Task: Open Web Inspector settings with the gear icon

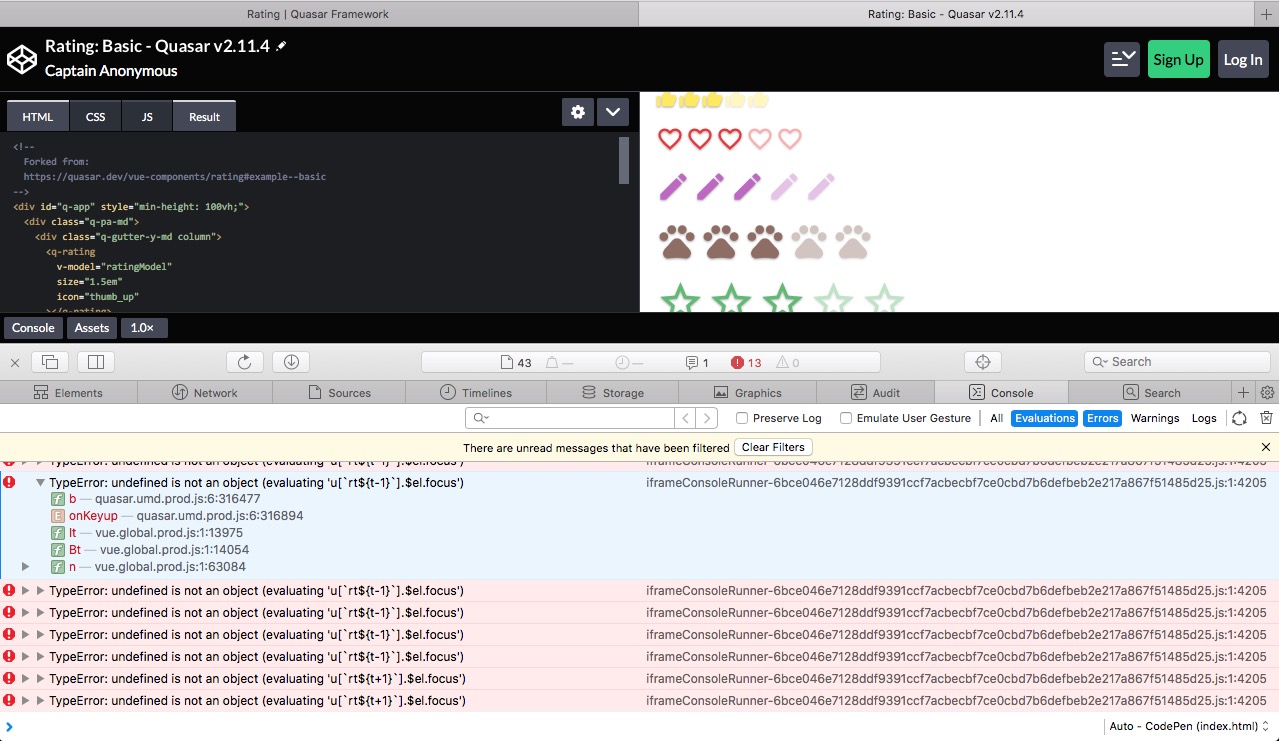Action: (1267, 392)
